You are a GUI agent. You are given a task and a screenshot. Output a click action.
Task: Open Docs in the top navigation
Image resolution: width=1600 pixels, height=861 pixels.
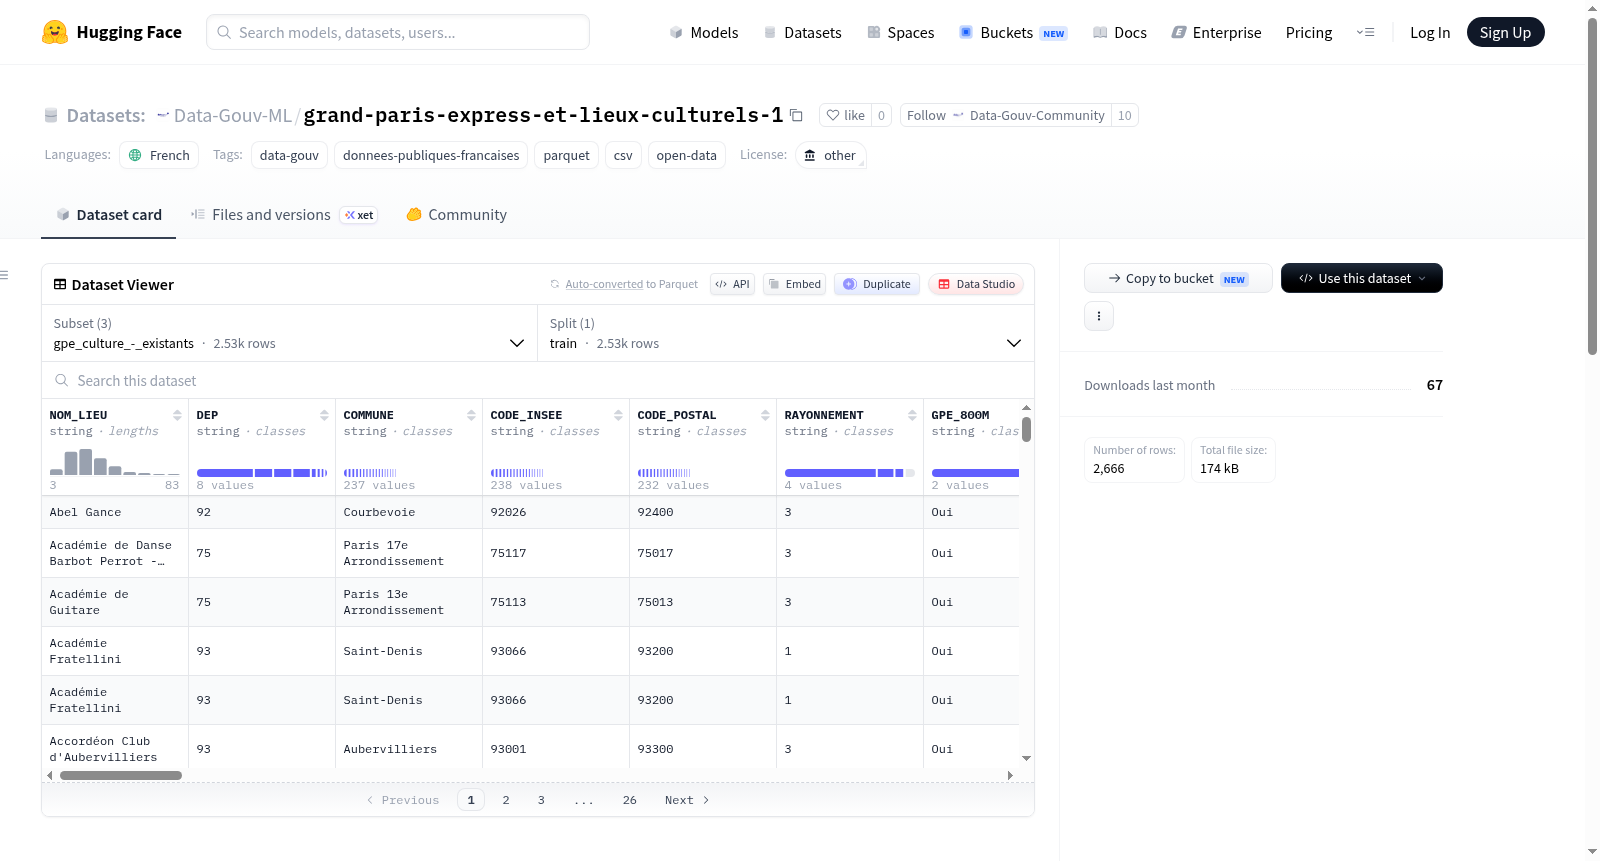[x=1120, y=32]
